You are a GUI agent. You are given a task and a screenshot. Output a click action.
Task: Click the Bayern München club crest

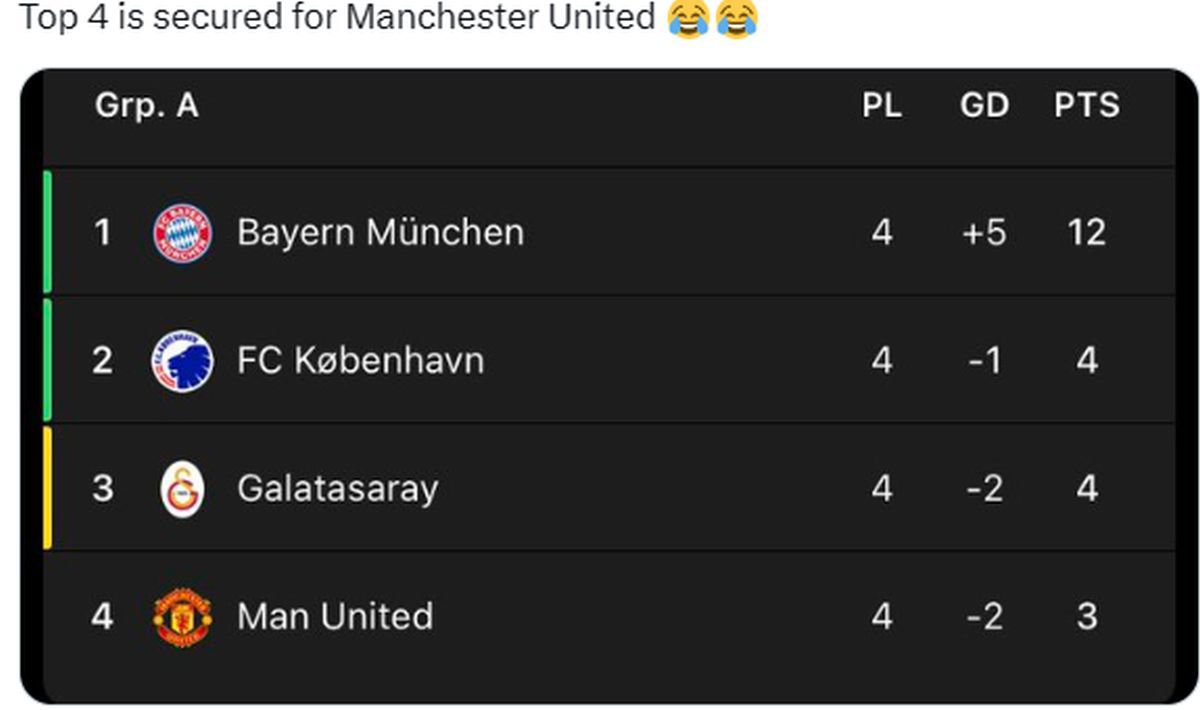(182, 231)
